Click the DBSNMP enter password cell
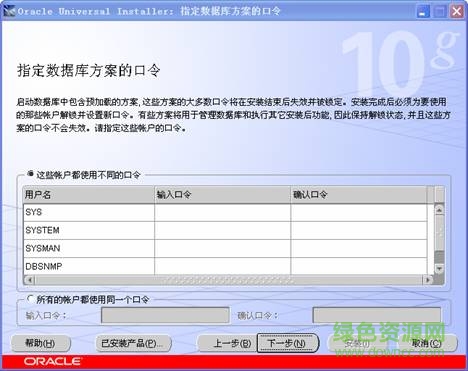Image resolution: width=468 pixels, height=371 pixels. click(x=222, y=266)
